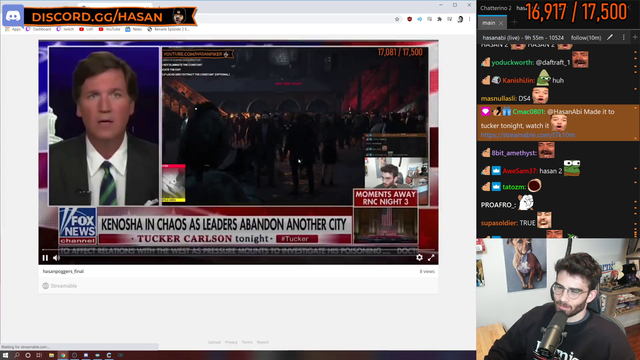This screenshot has width=640, height=360.
Task: Click the video title hasanpoggers_final
Action: click(63, 271)
